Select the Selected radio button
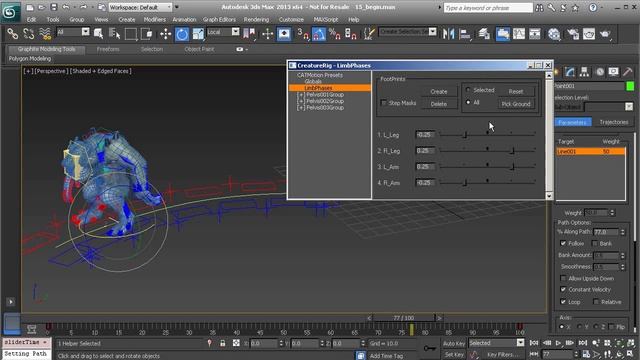640x360 pixels. tap(468, 90)
